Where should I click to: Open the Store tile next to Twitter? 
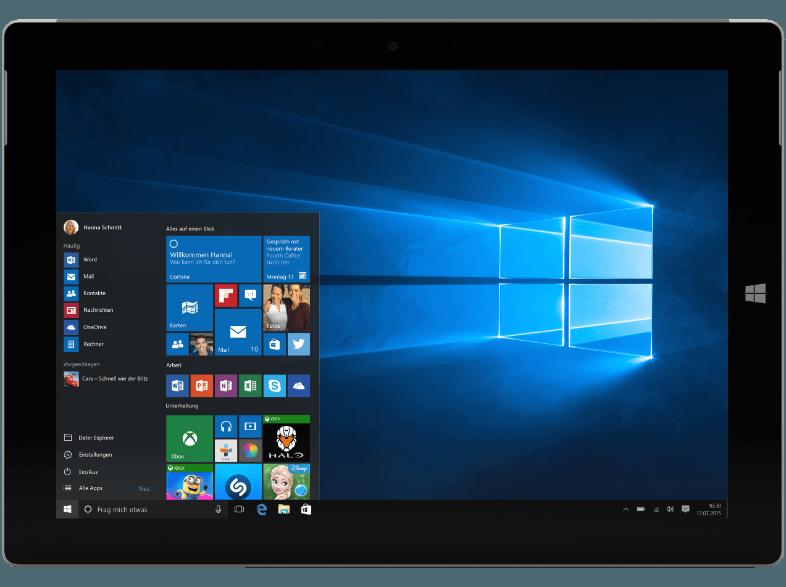click(274, 344)
